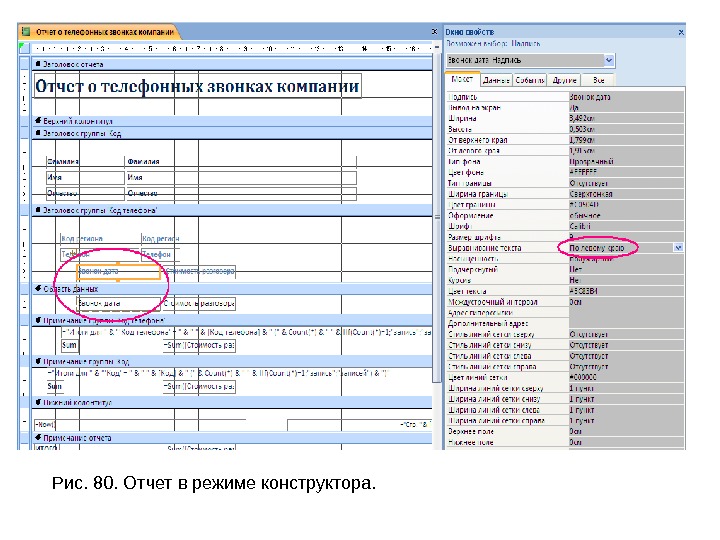This screenshot has height=540, width=720.
Task: Close the 'Окно свойств' property sheet
Action: (x=681, y=32)
